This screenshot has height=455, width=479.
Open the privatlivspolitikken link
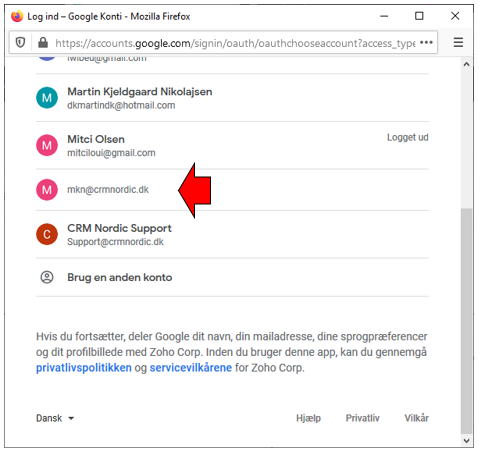pyautogui.click(x=84, y=368)
